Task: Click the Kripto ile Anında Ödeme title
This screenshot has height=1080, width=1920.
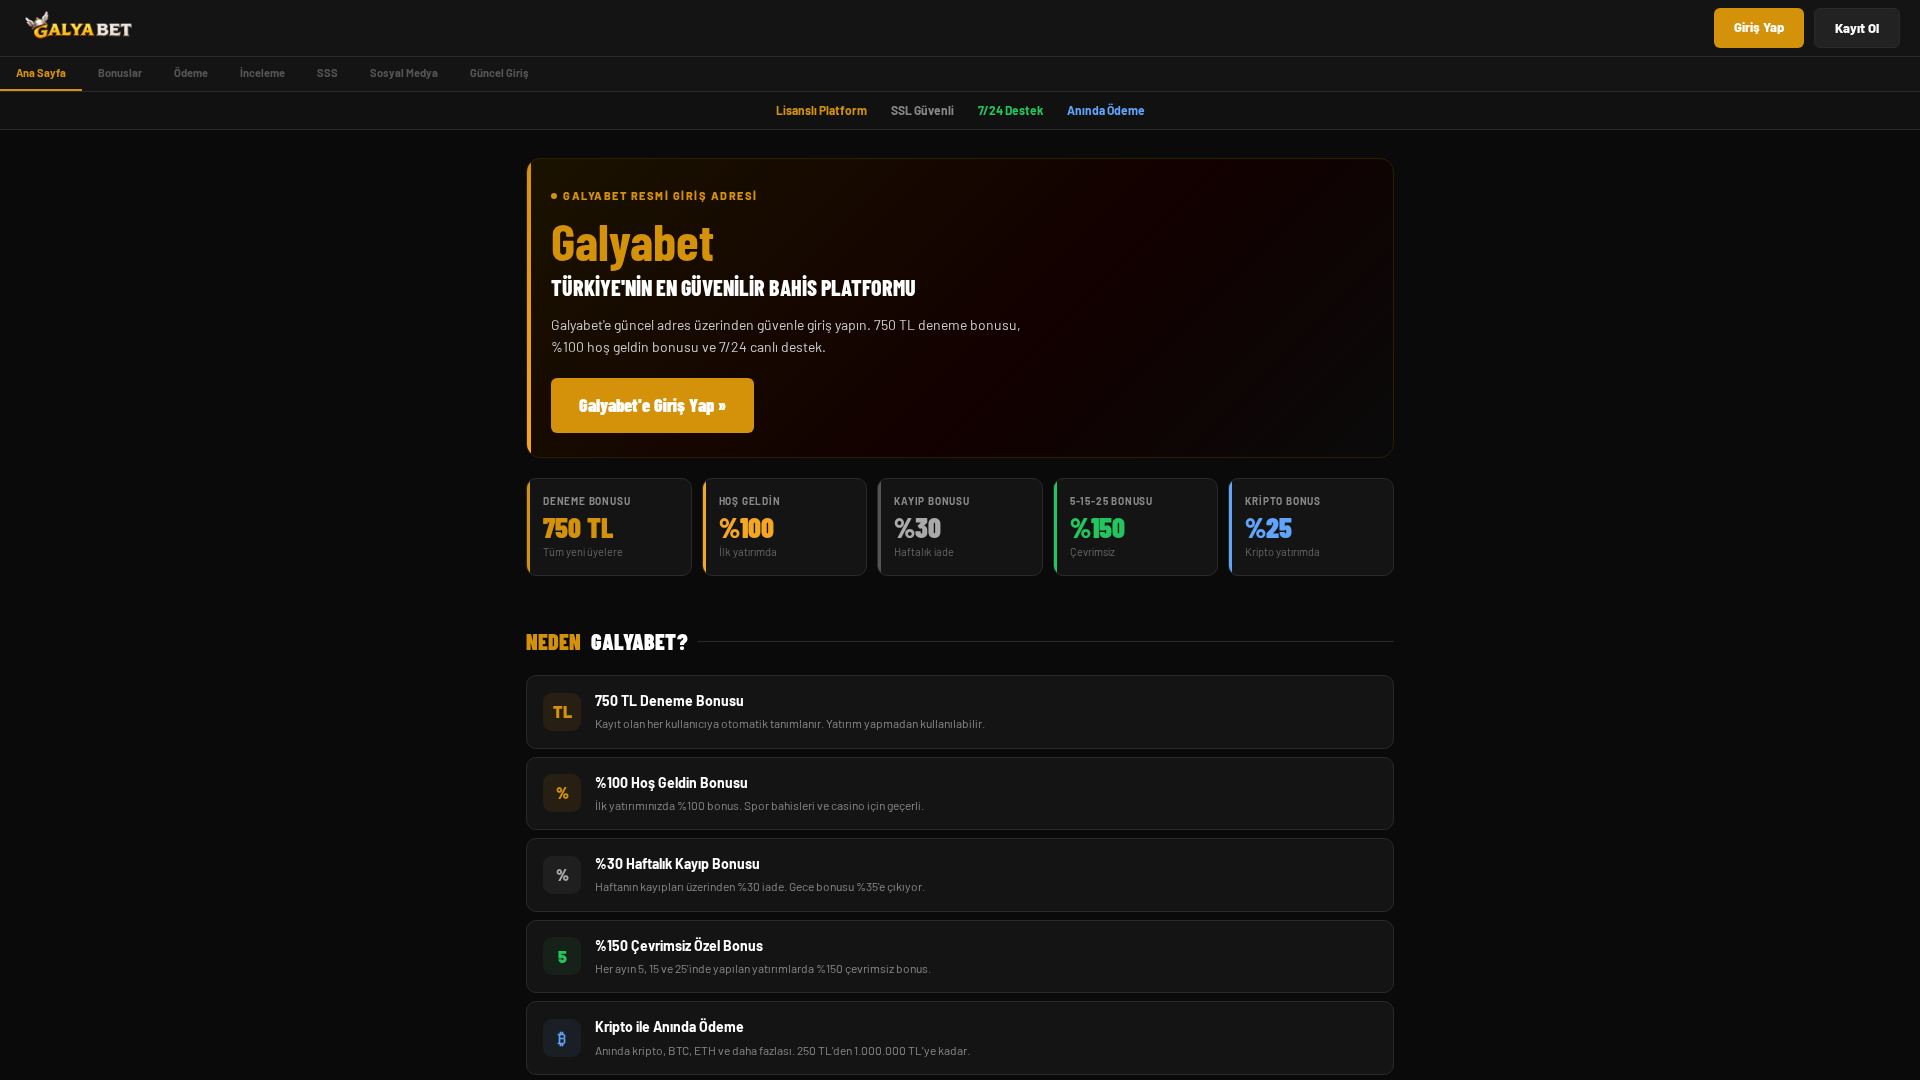Action: click(669, 1027)
